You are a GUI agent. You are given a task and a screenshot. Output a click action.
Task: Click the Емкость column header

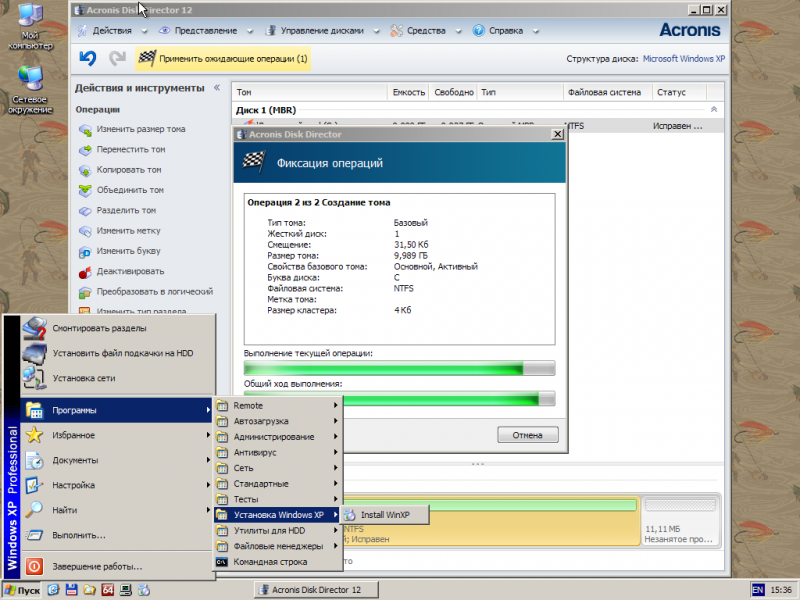click(x=408, y=92)
